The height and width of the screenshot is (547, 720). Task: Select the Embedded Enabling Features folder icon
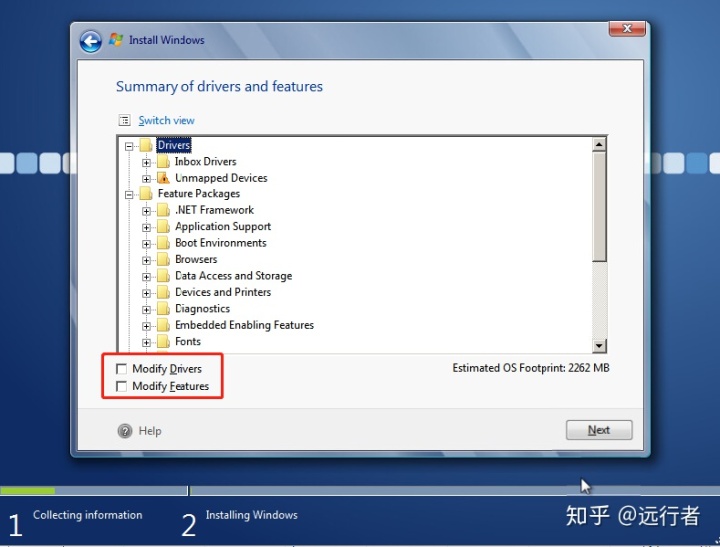tap(163, 325)
